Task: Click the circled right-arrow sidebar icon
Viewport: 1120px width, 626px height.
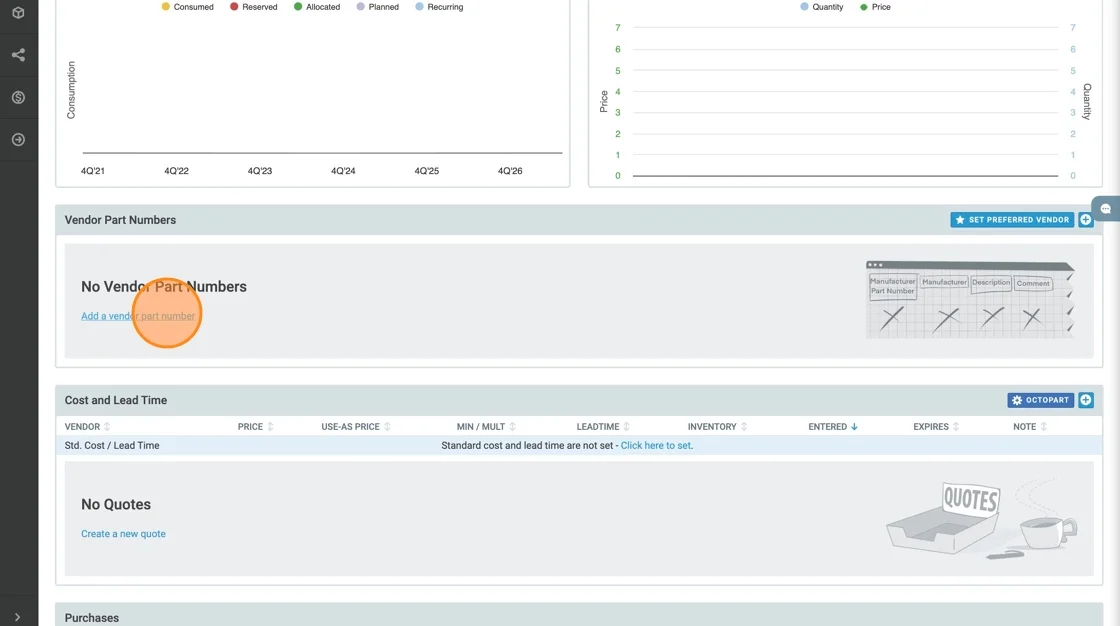Action: 18,140
